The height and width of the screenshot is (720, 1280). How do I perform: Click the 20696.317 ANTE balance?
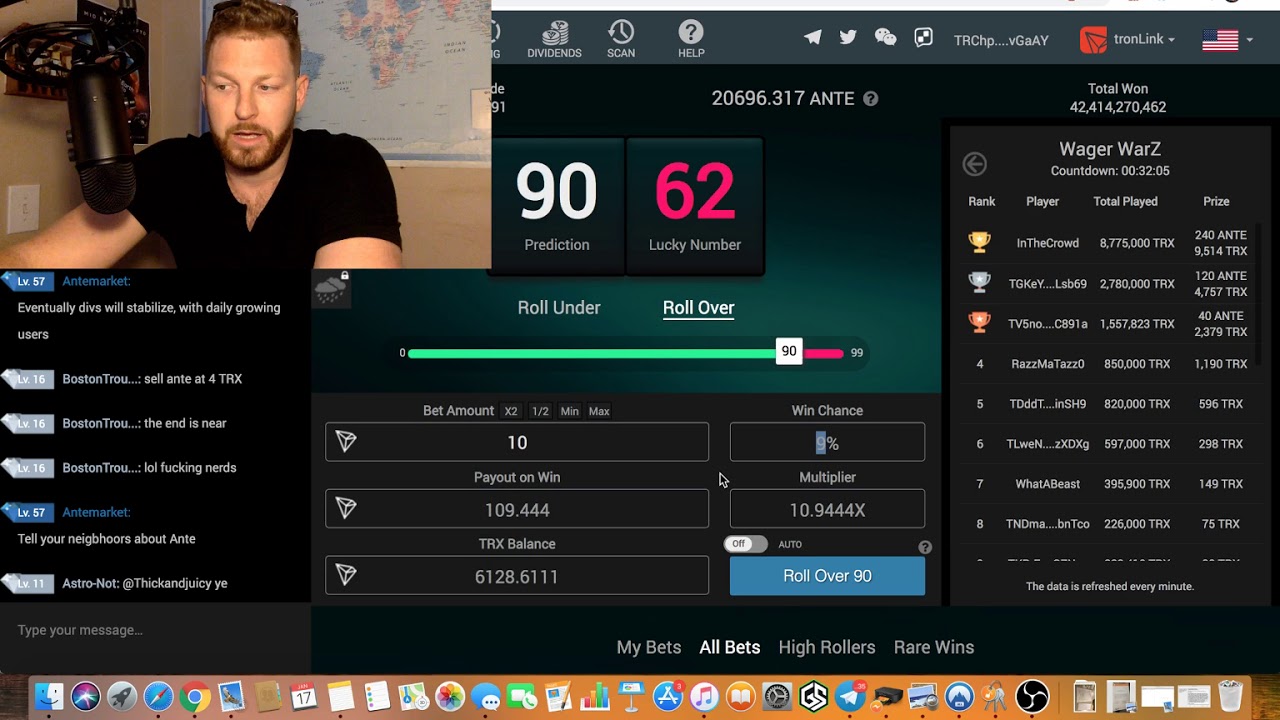click(783, 98)
